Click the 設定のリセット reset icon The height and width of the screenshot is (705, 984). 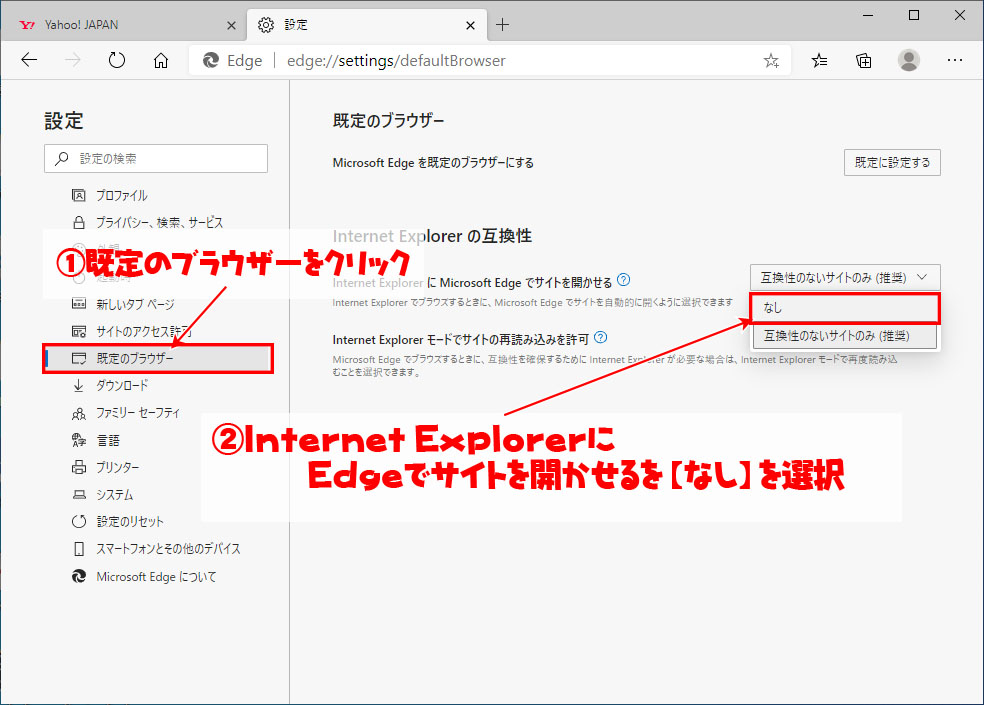[78, 522]
